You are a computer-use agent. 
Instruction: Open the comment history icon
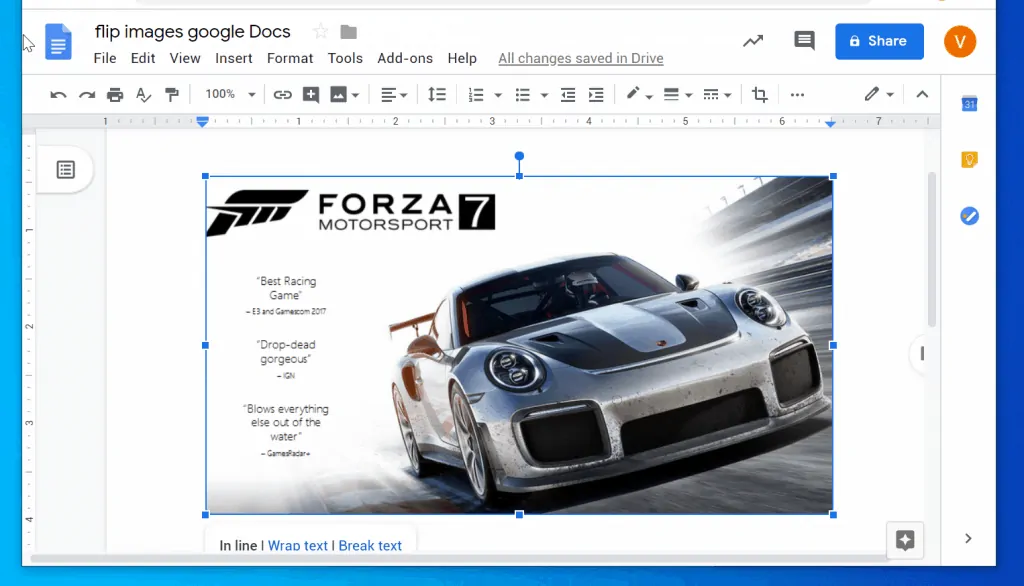pyautogui.click(x=804, y=41)
